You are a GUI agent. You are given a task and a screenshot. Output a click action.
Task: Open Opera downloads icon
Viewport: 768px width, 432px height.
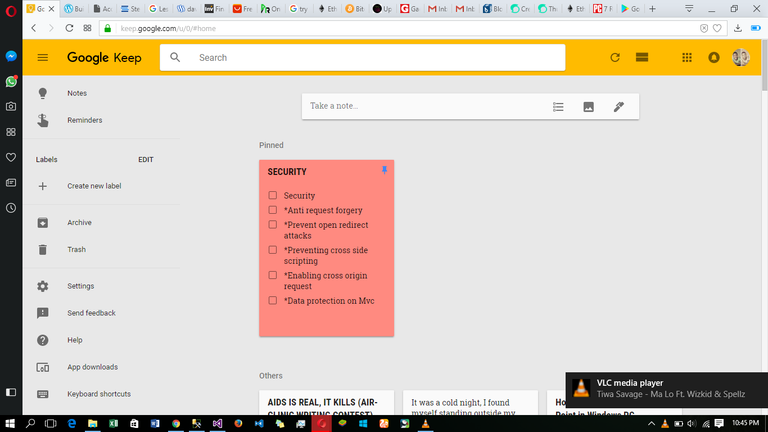click(738, 28)
